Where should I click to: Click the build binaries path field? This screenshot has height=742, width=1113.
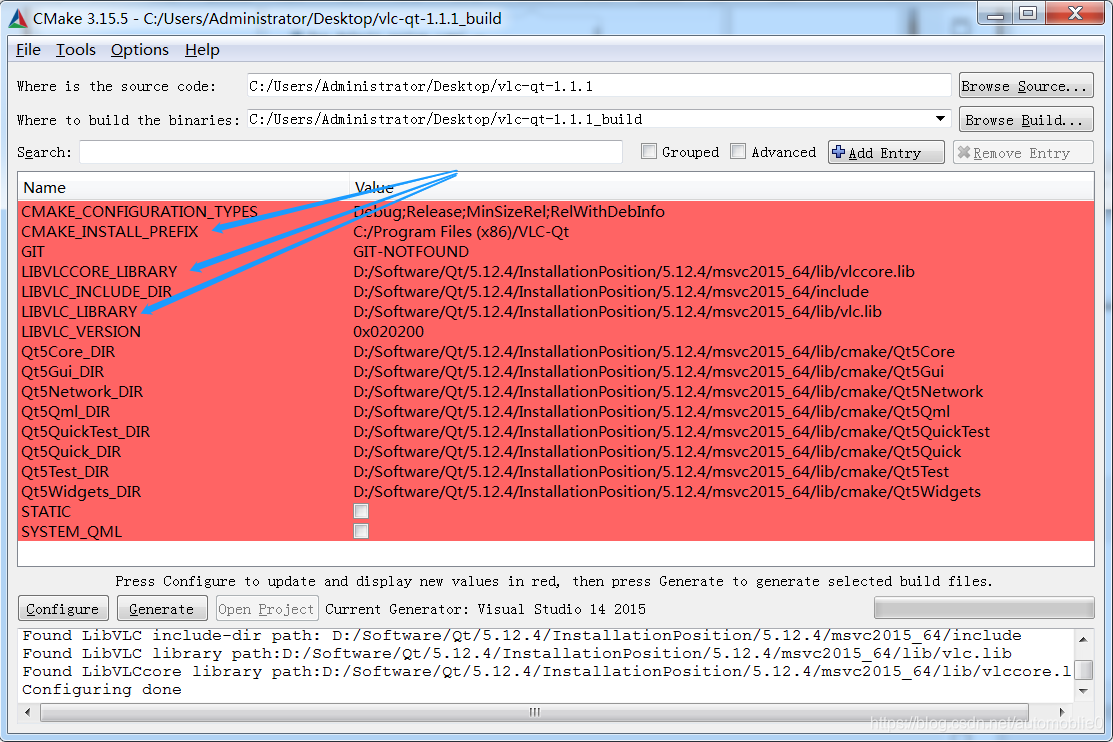point(598,119)
